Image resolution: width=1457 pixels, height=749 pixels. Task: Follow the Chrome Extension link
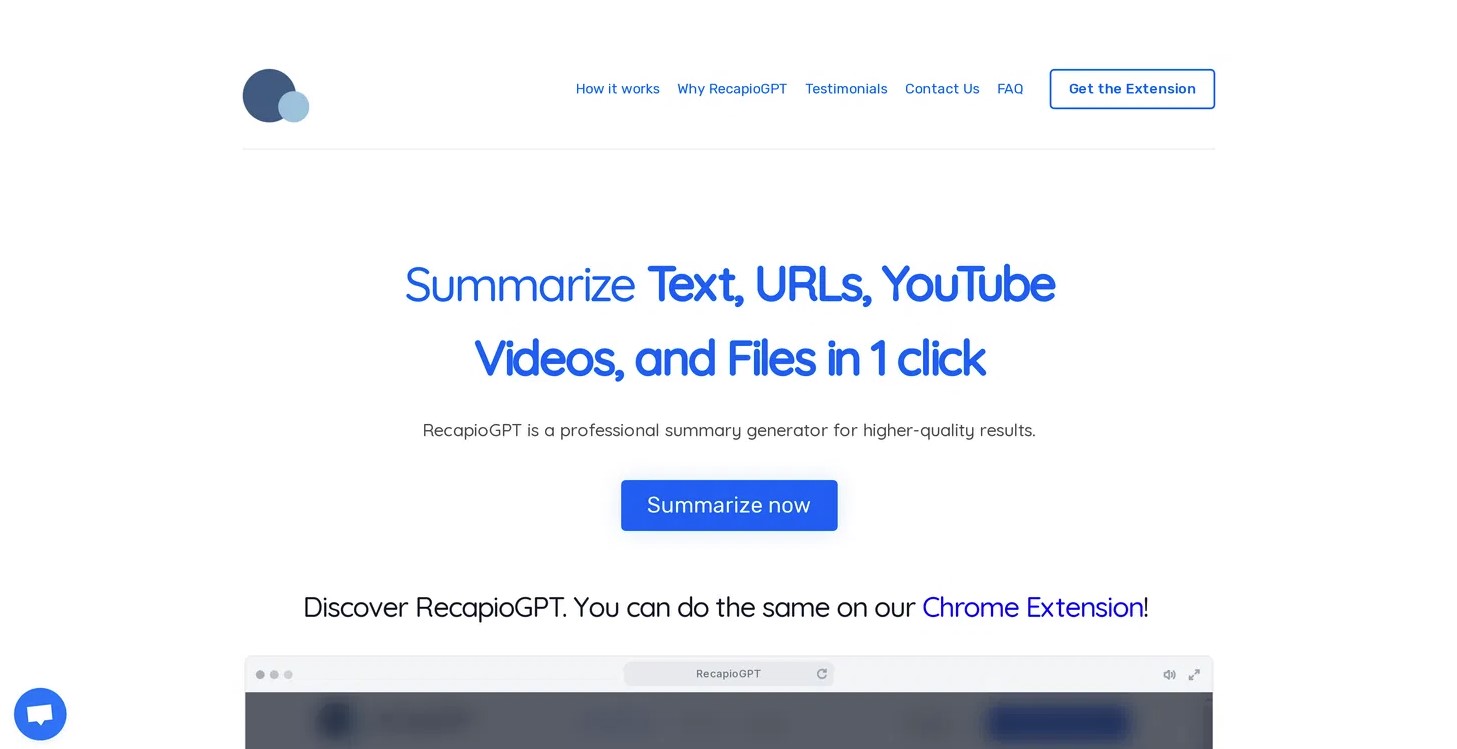(1033, 607)
